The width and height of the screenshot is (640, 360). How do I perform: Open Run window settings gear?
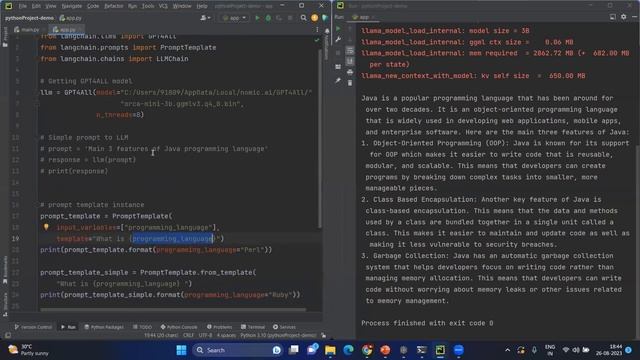[x=624, y=17]
